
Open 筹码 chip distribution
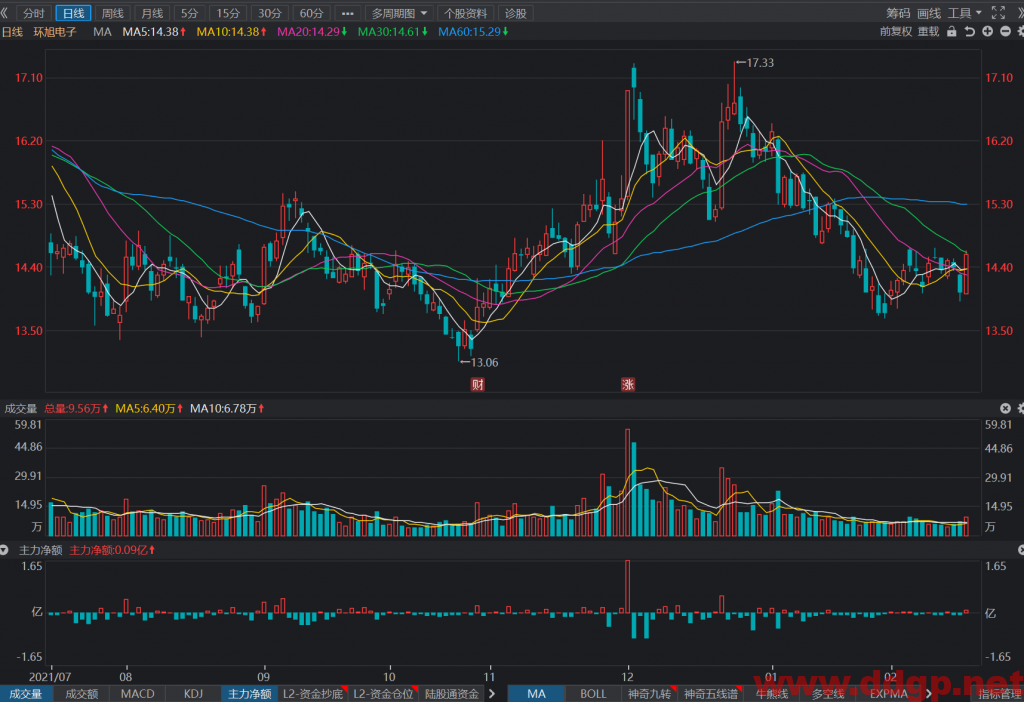(898, 13)
